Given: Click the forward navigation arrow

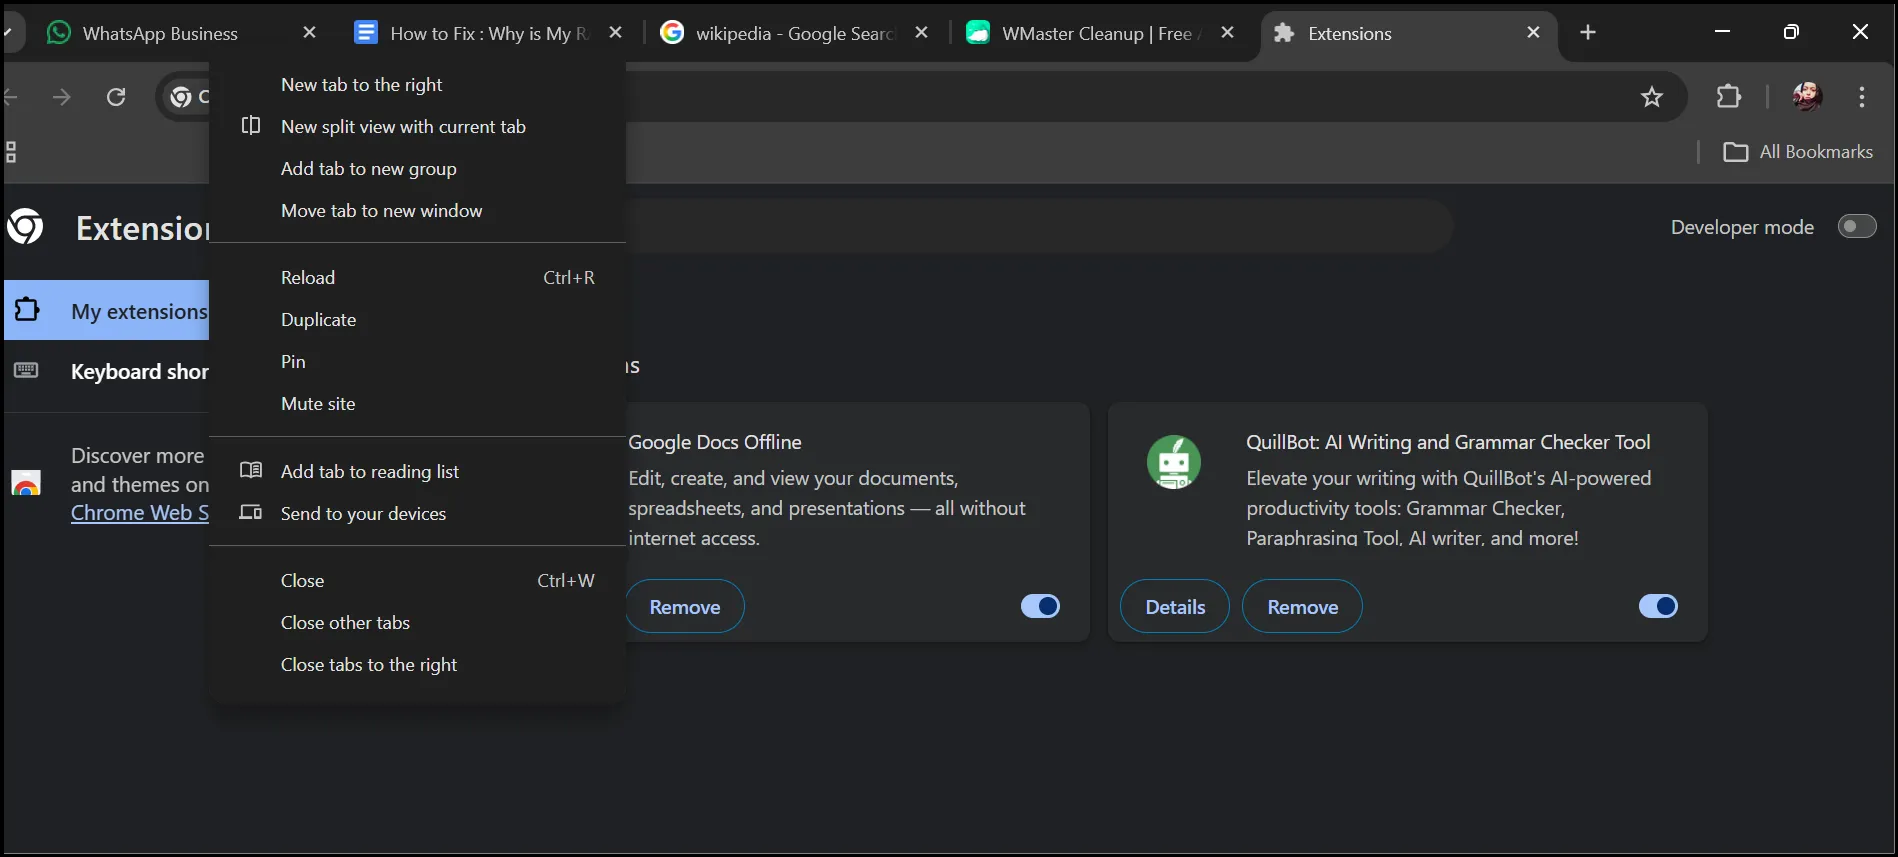Looking at the screenshot, I should pos(62,97).
